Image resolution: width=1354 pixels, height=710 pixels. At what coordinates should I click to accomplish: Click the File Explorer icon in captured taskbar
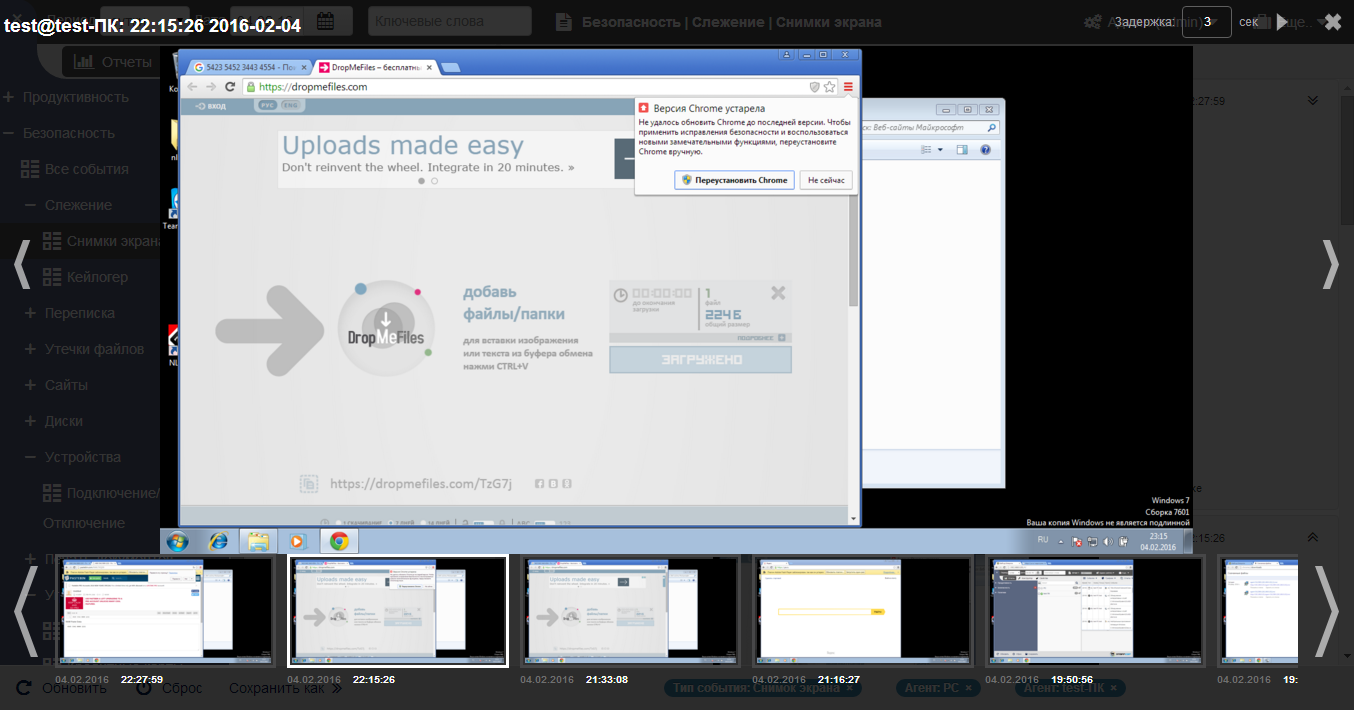pyautogui.click(x=258, y=541)
